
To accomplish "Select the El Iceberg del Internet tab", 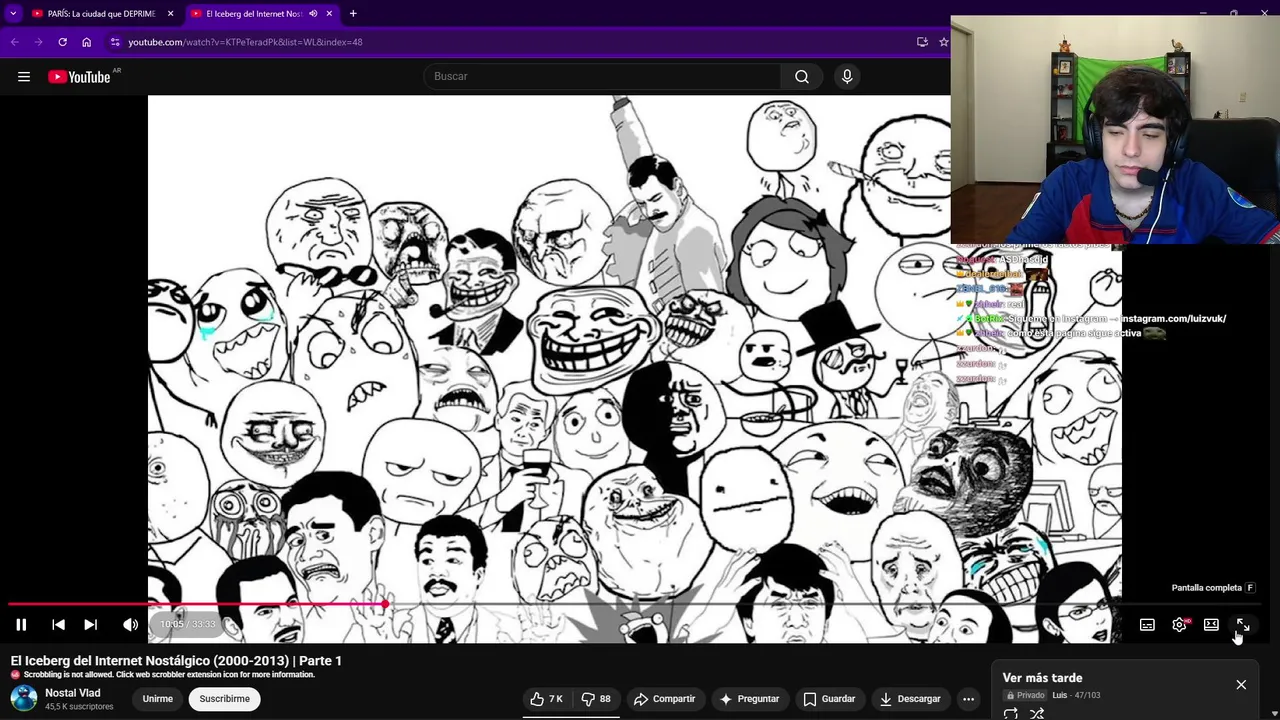I will [x=254, y=14].
